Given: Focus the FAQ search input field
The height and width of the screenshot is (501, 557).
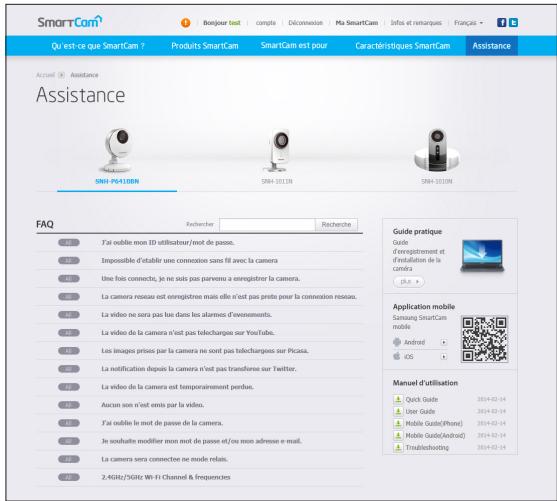Looking at the screenshot, I should [267, 225].
